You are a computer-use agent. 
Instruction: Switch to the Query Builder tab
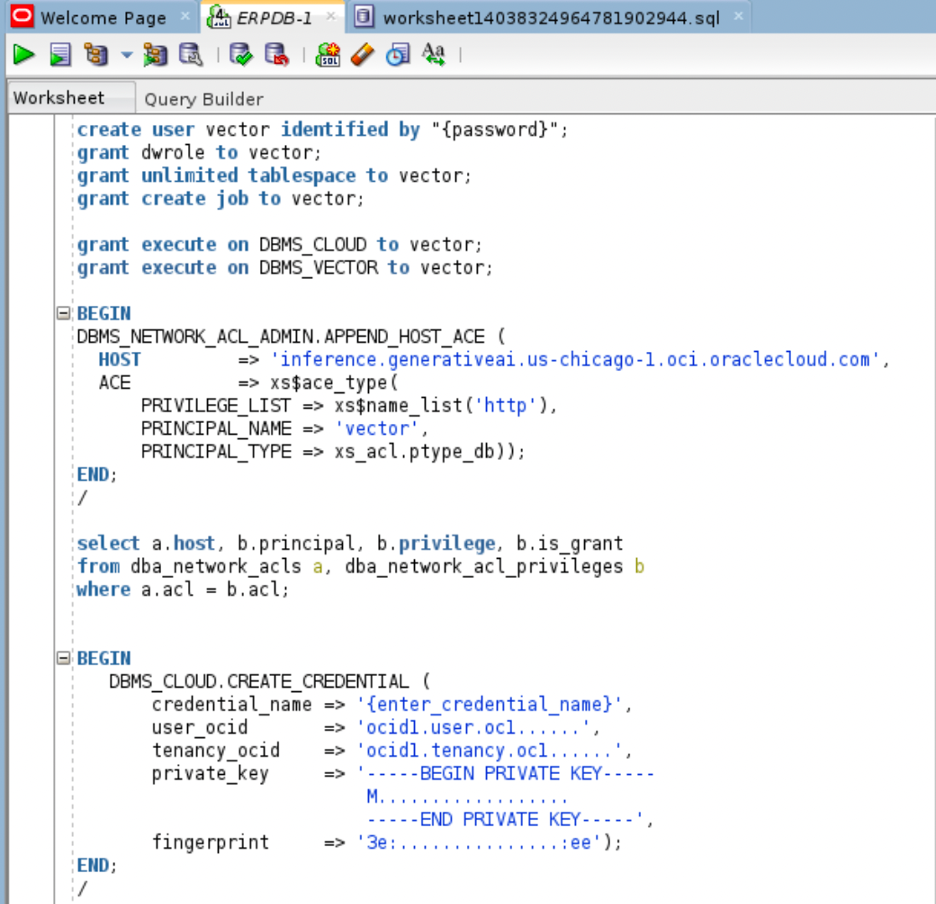click(204, 99)
